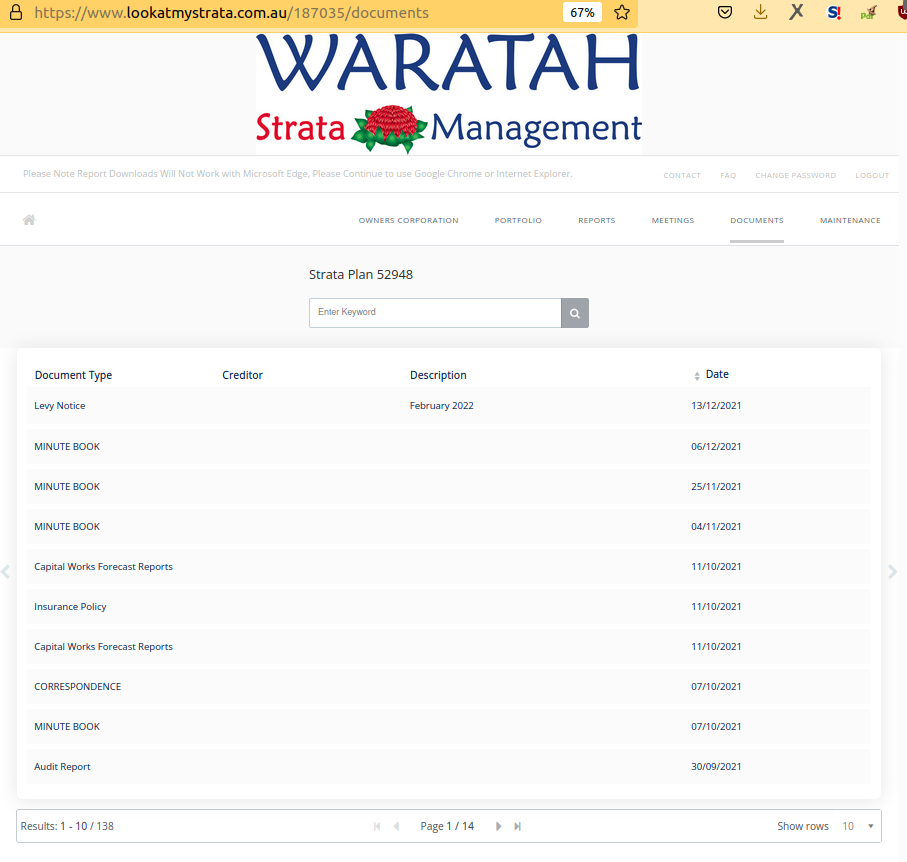Click the 13/12/2021 date cell

pos(716,406)
